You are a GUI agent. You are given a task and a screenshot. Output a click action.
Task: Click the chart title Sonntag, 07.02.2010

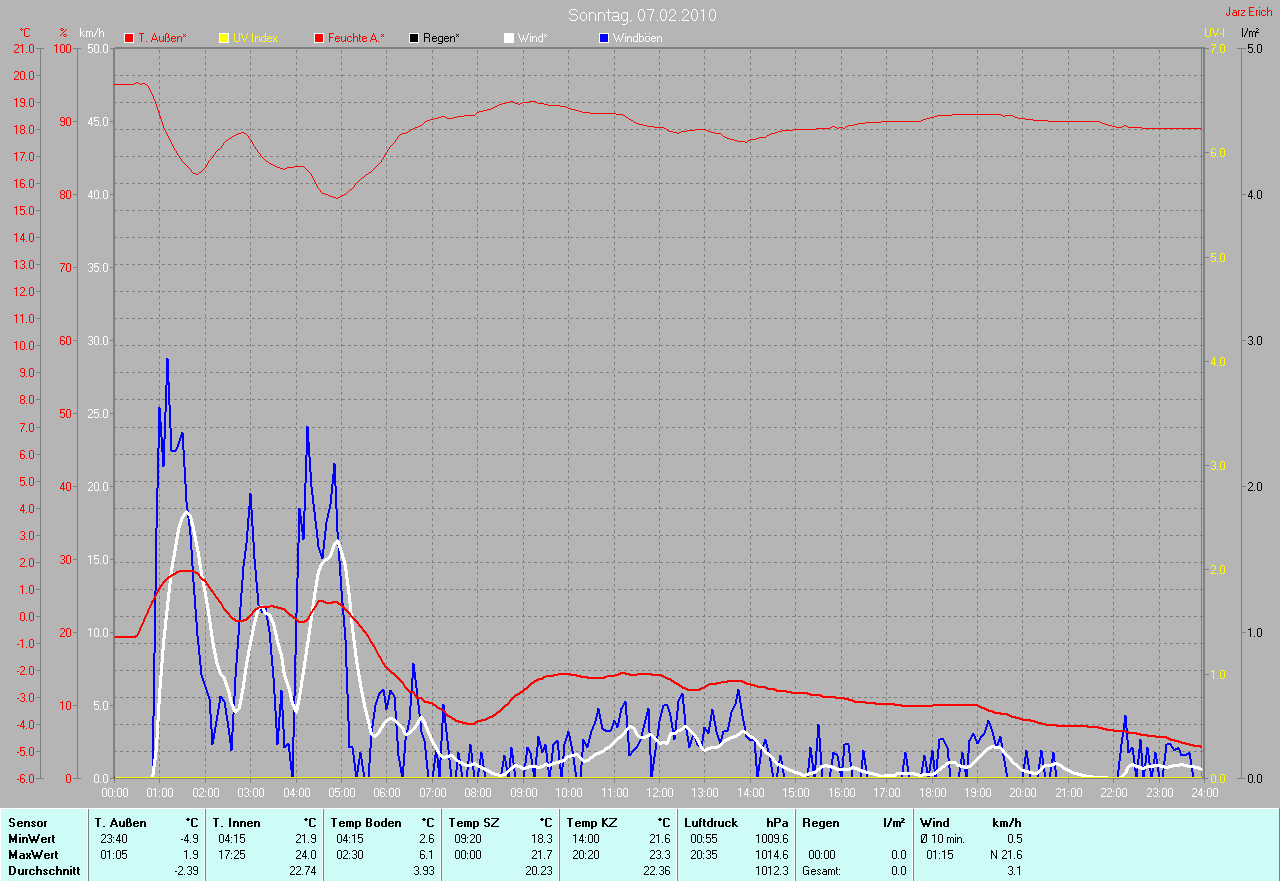pyautogui.click(x=642, y=15)
